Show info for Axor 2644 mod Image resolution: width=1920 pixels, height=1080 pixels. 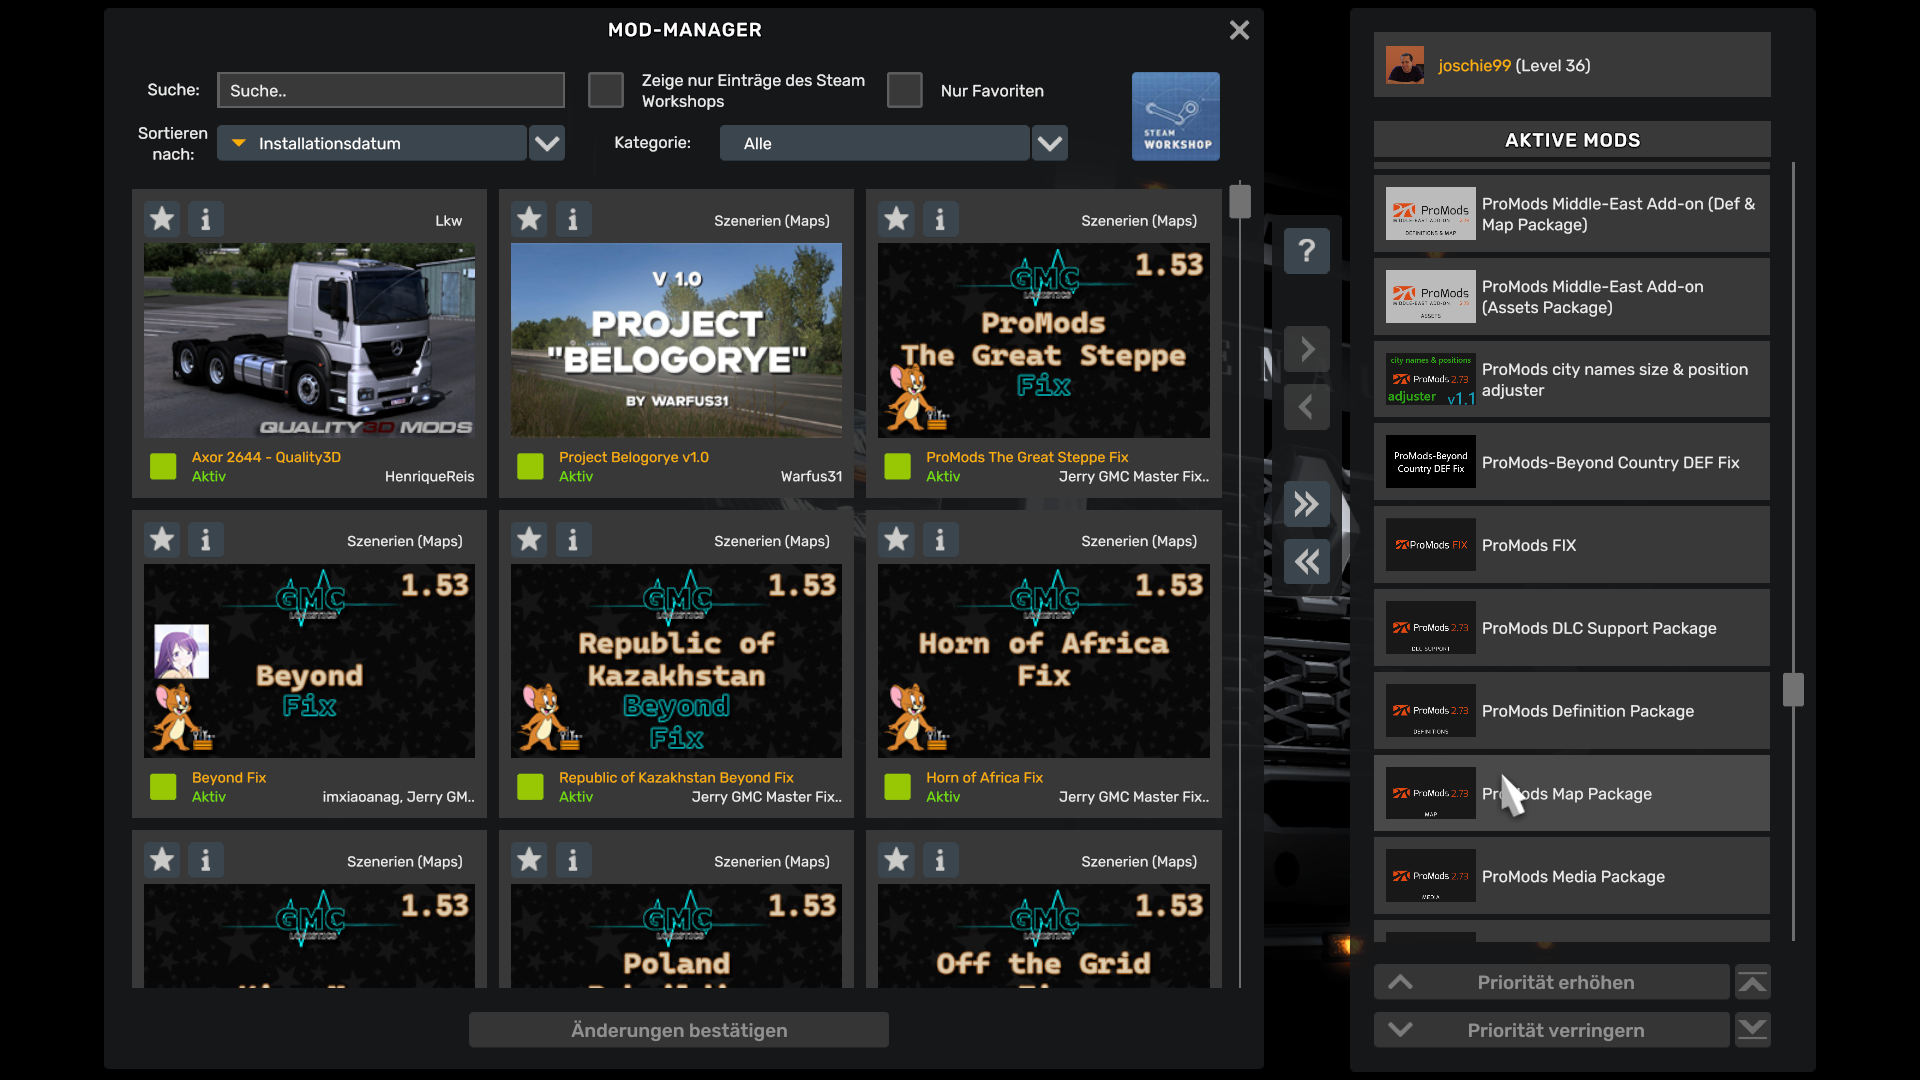(206, 219)
